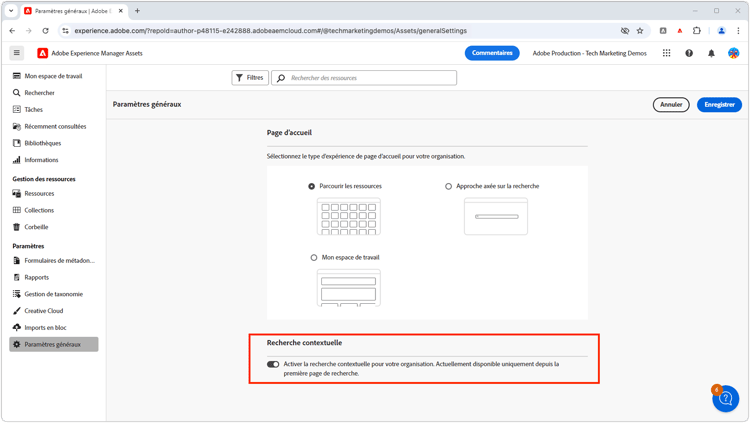The height and width of the screenshot is (423, 750).
Task: Click the Annuler button
Action: tap(671, 104)
